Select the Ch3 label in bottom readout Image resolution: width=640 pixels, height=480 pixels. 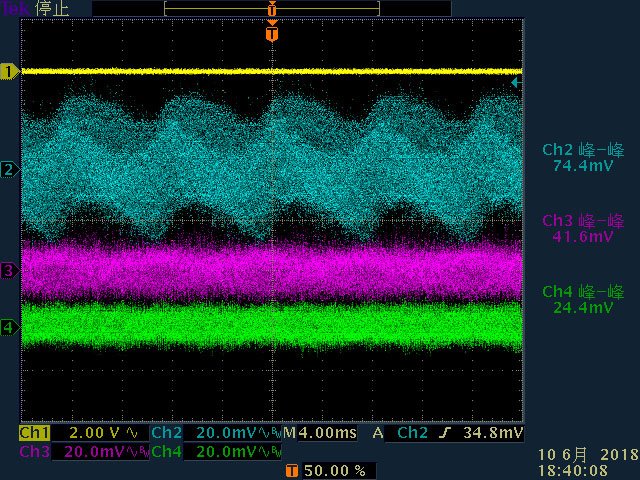coord(34,452)
